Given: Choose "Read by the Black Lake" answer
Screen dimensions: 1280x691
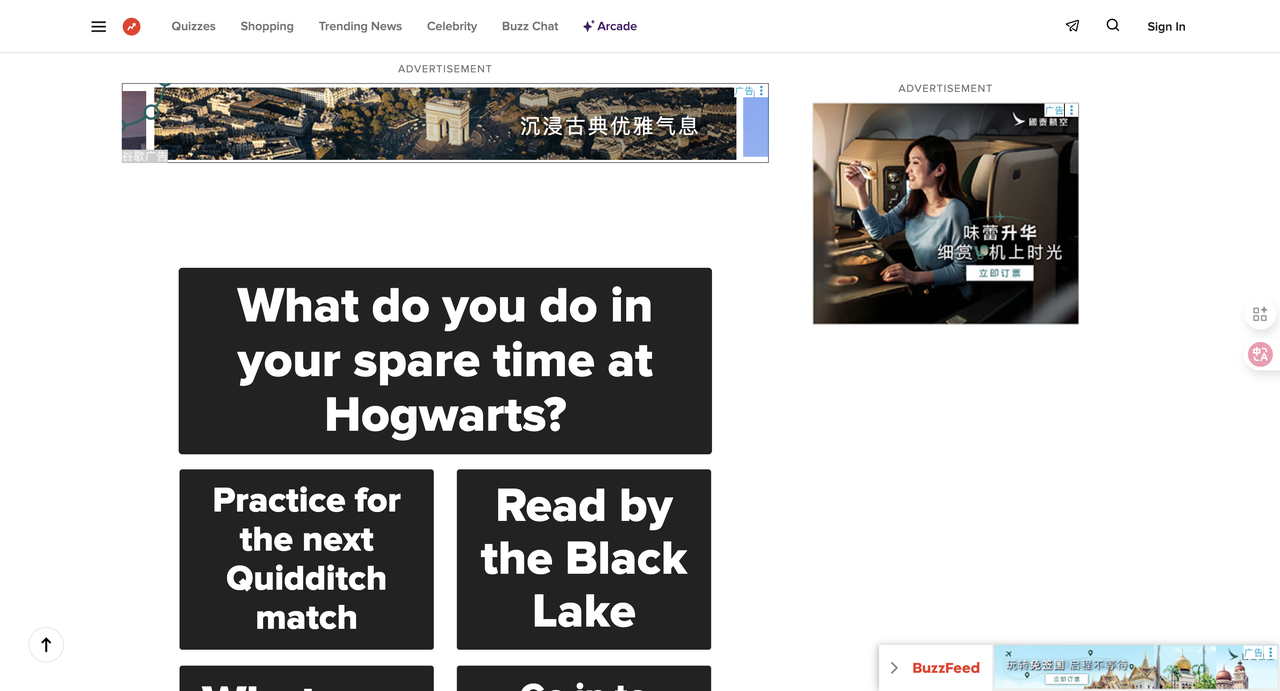Looking at the screenshot, I should [x=583, y=559].
